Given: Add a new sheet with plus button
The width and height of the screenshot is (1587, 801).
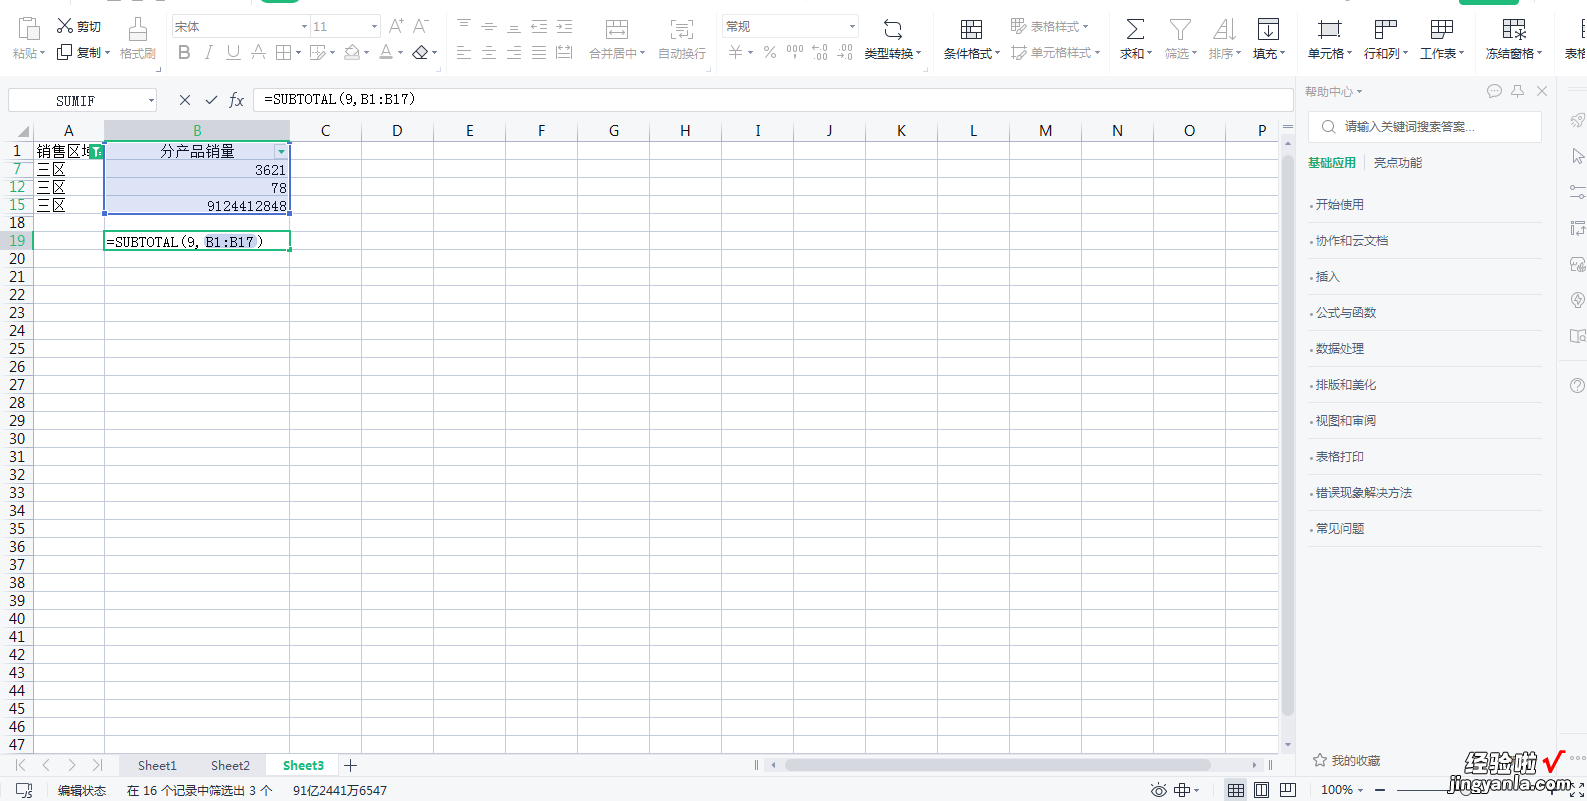Looking at the screenshot, I should tap(351, 765).
